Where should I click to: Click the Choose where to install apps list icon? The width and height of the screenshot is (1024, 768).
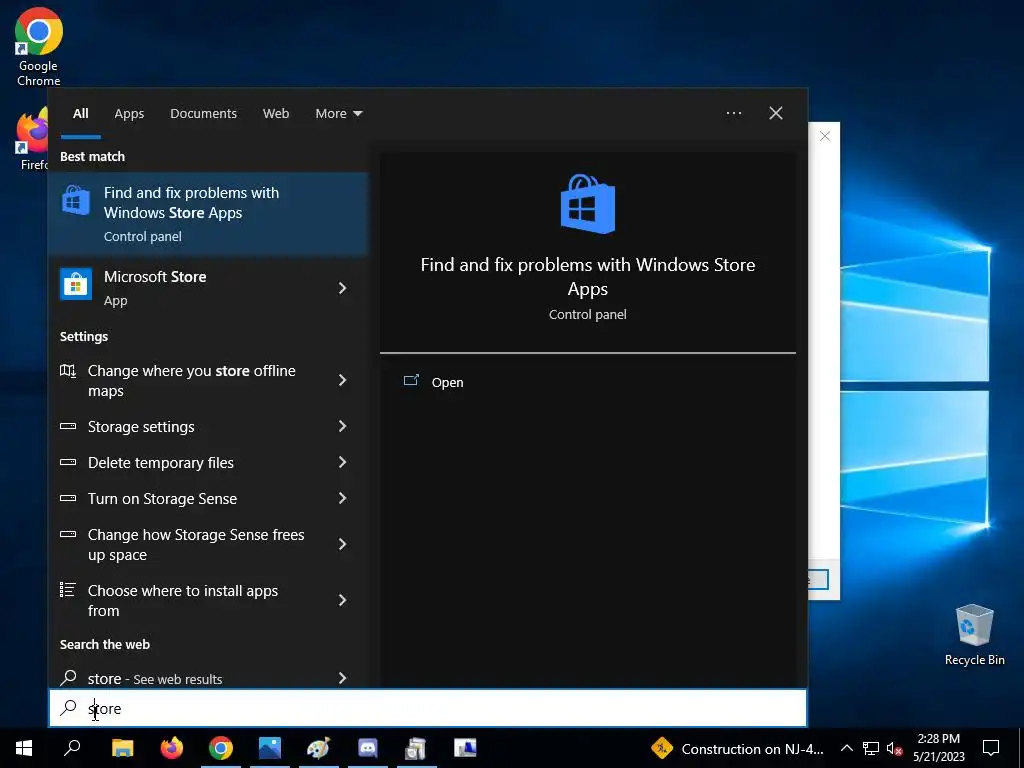coord(68,590)
